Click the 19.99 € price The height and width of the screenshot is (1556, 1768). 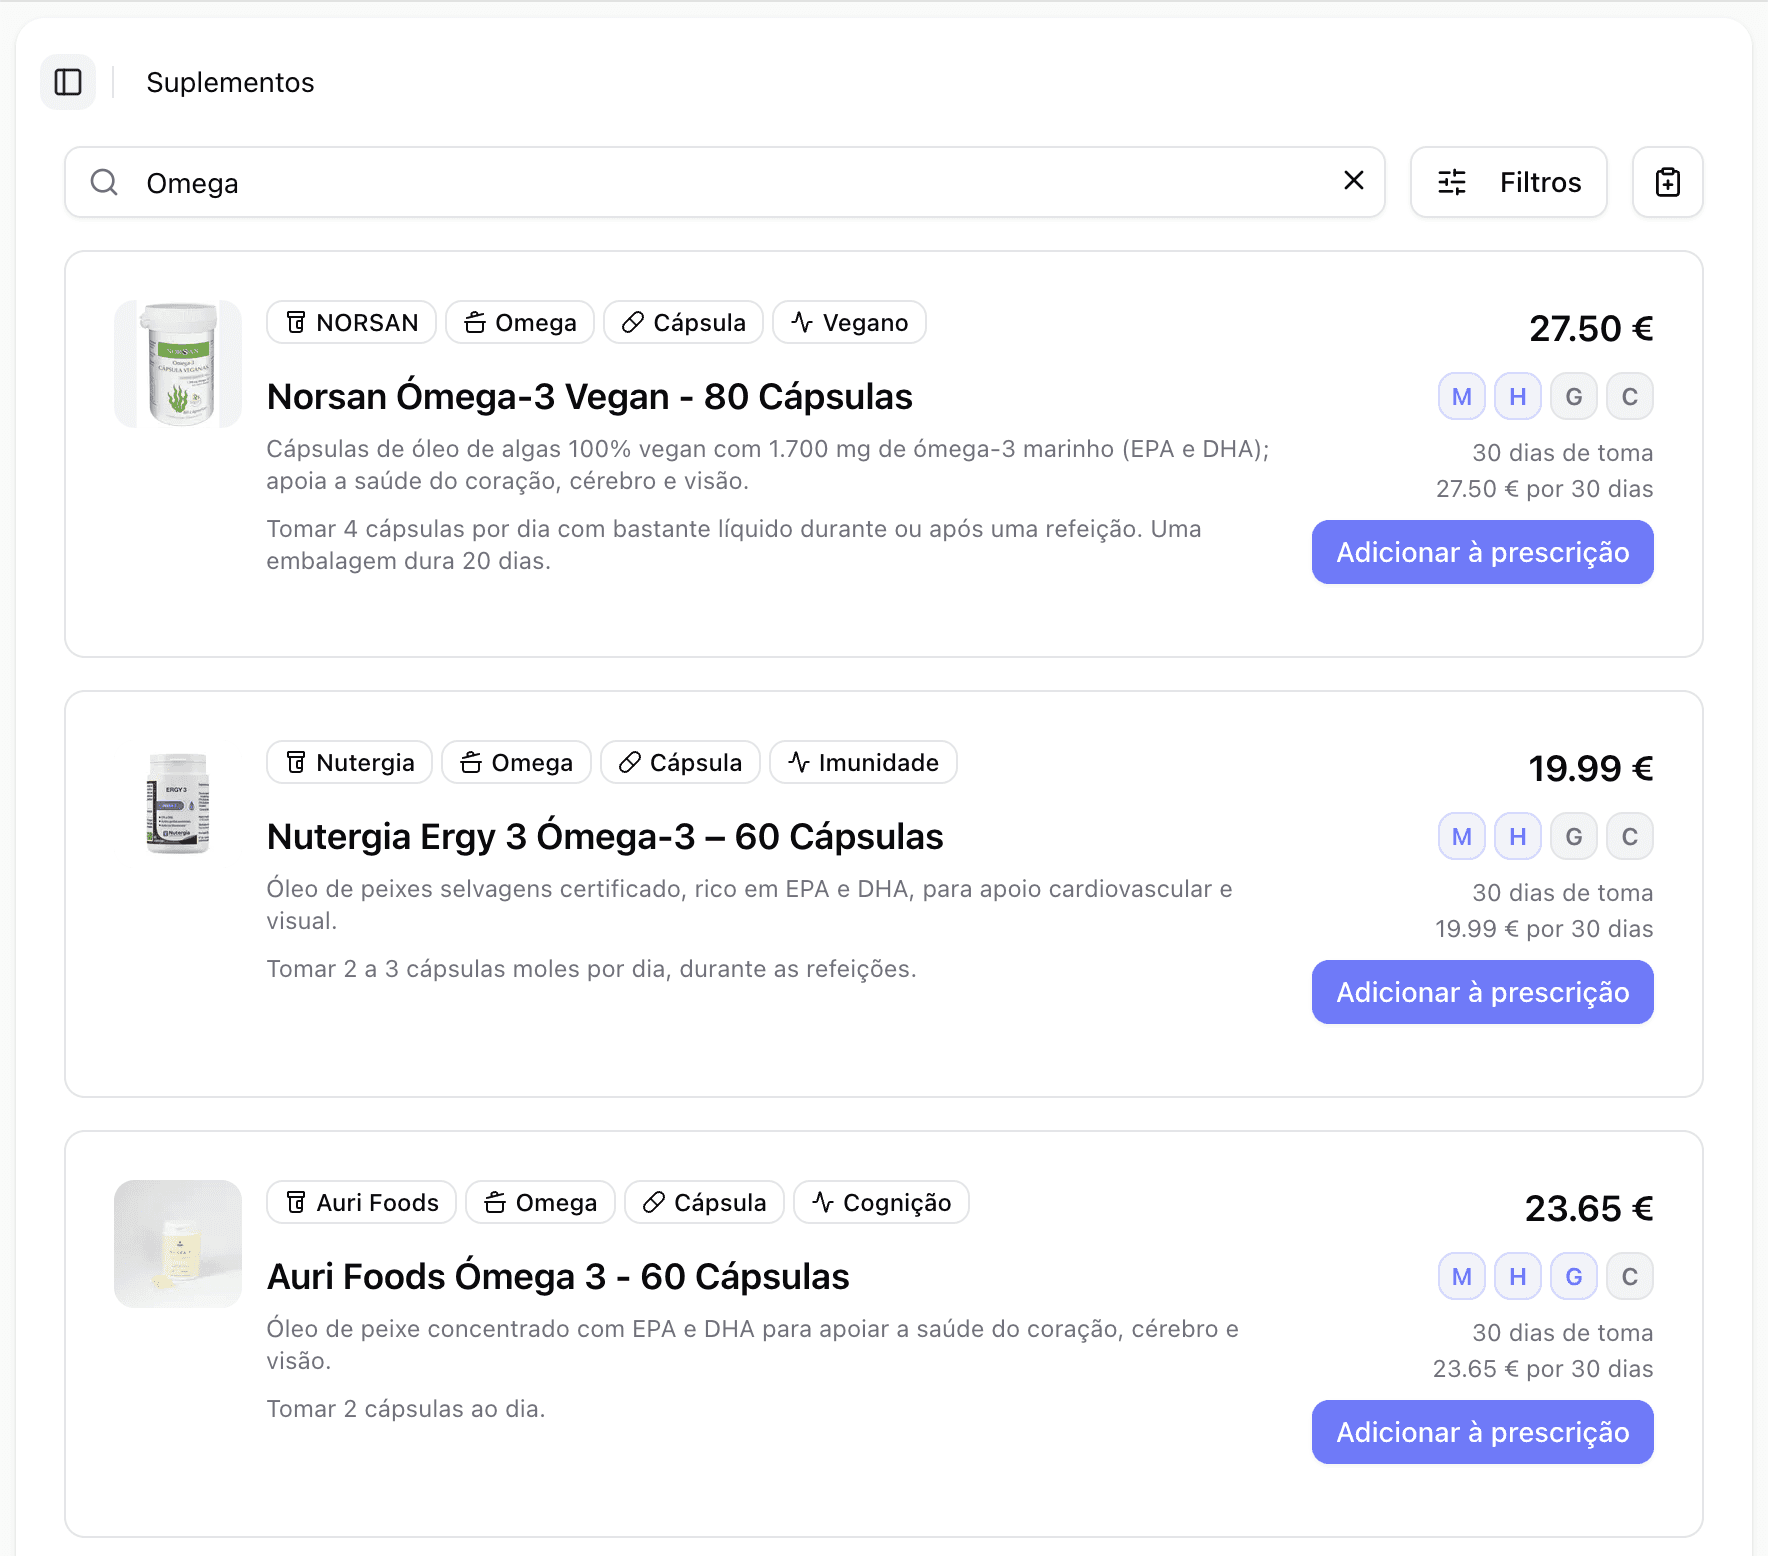pyautogui.click(x=1591, y=768)
